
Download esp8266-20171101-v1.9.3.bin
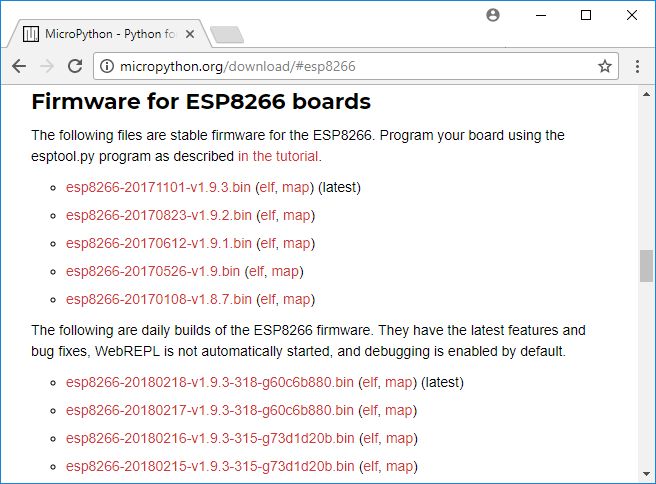158,187
